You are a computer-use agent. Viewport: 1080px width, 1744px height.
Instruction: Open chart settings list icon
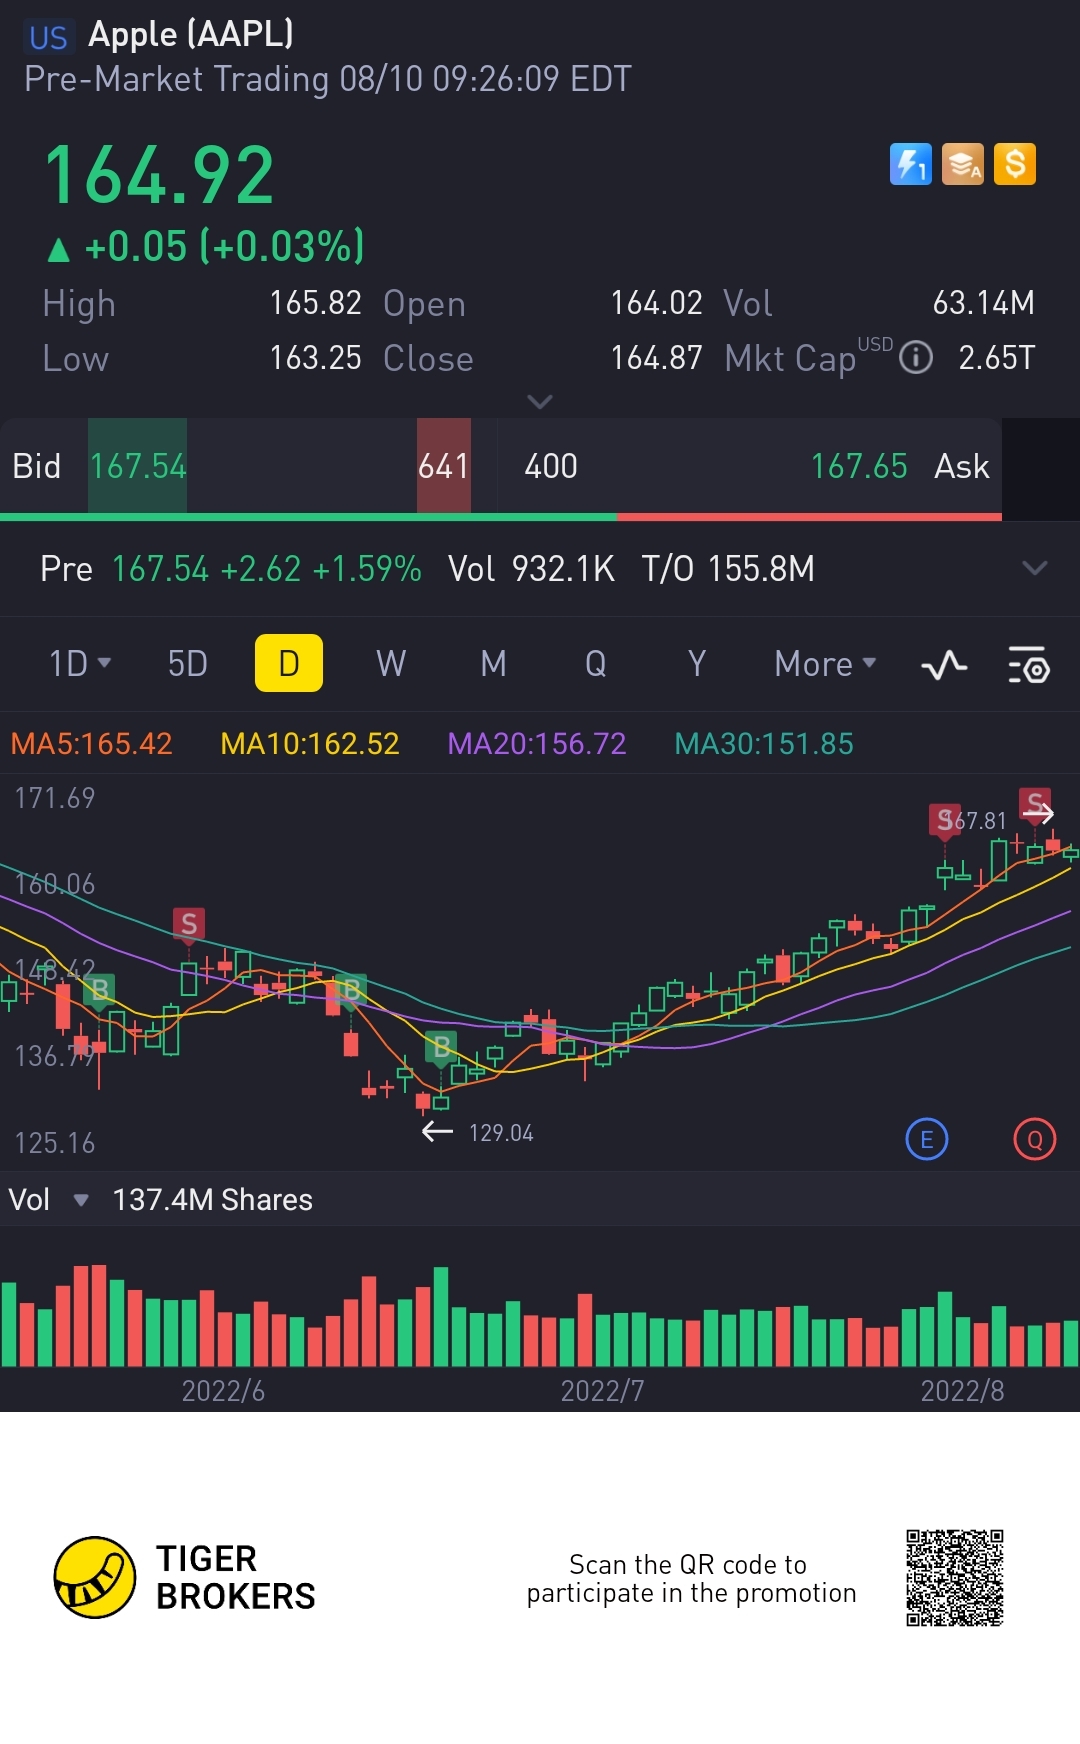tap(1028, 665)
